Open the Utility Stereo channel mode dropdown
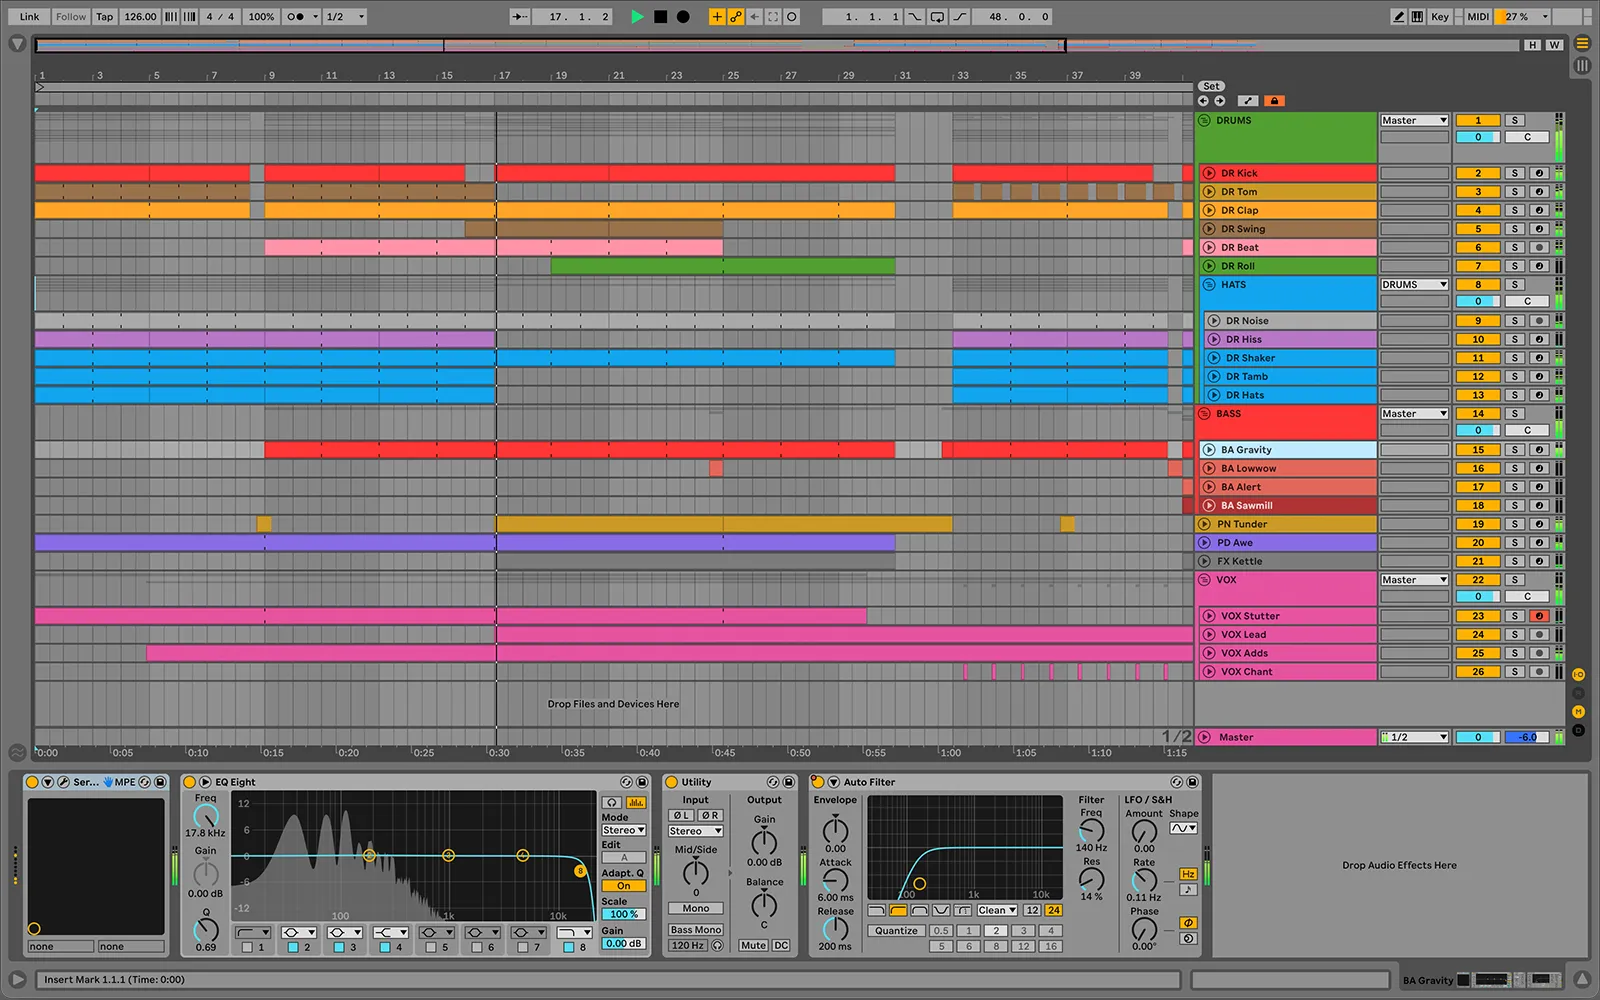The image size is (1600, 1000). [696, 831]
